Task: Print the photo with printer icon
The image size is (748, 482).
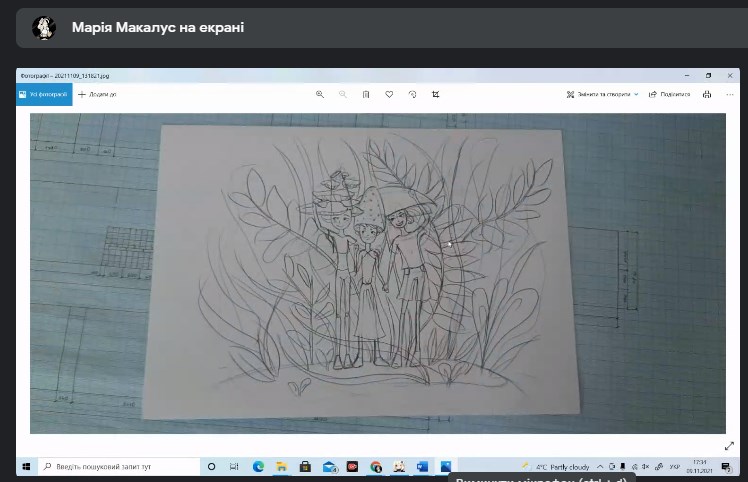Action: point(707,94)
